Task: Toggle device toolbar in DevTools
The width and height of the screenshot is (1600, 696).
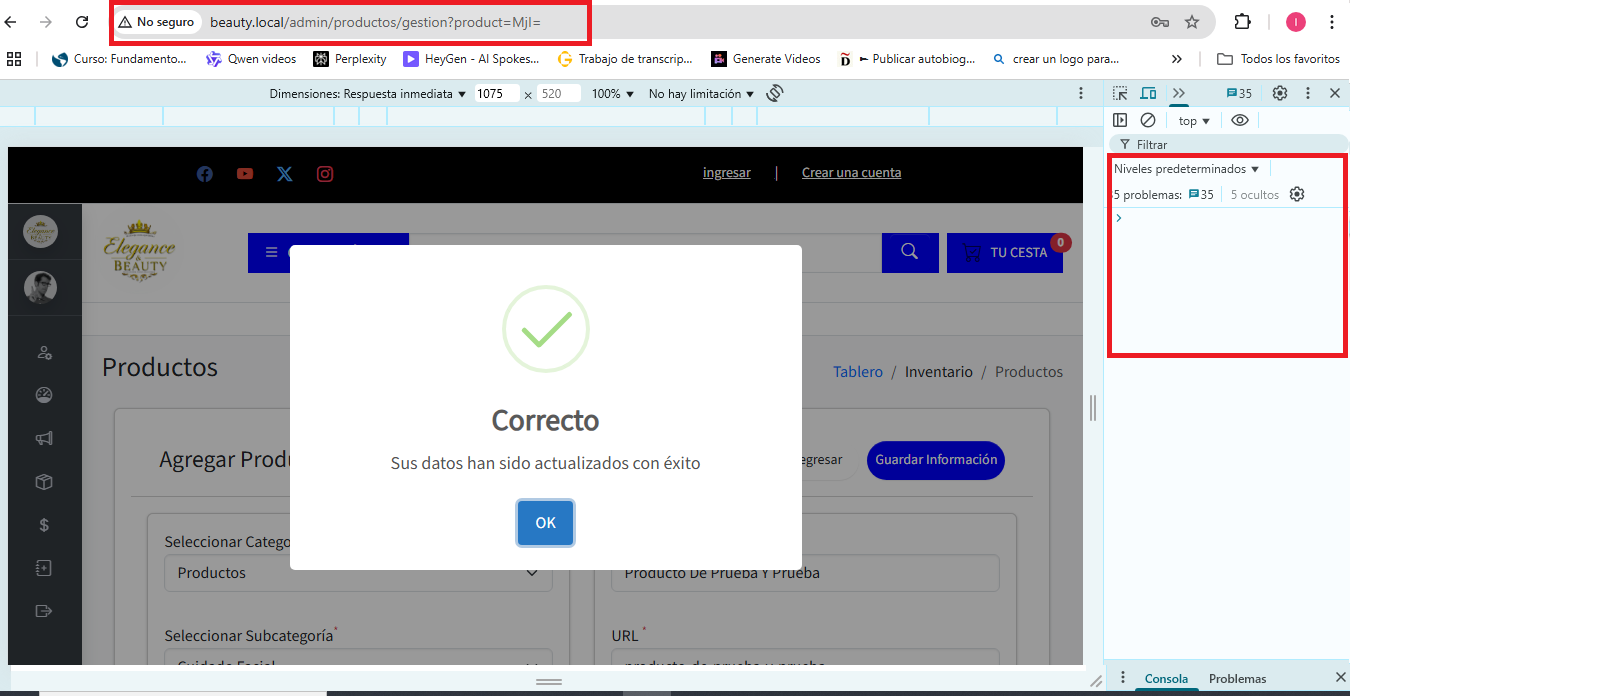Action: [1149, 93]
